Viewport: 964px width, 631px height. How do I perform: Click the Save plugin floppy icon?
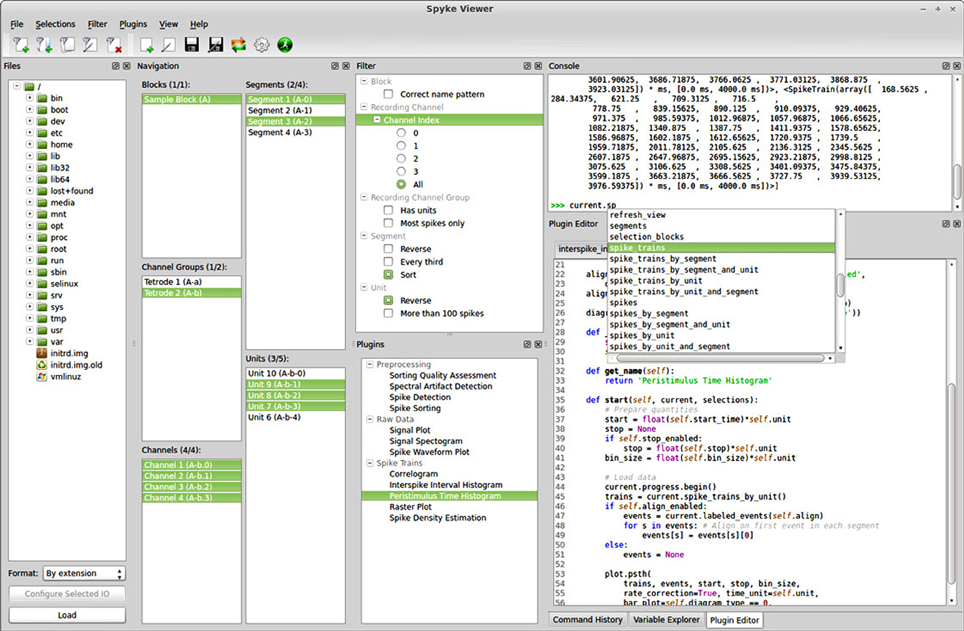point(192,45)
